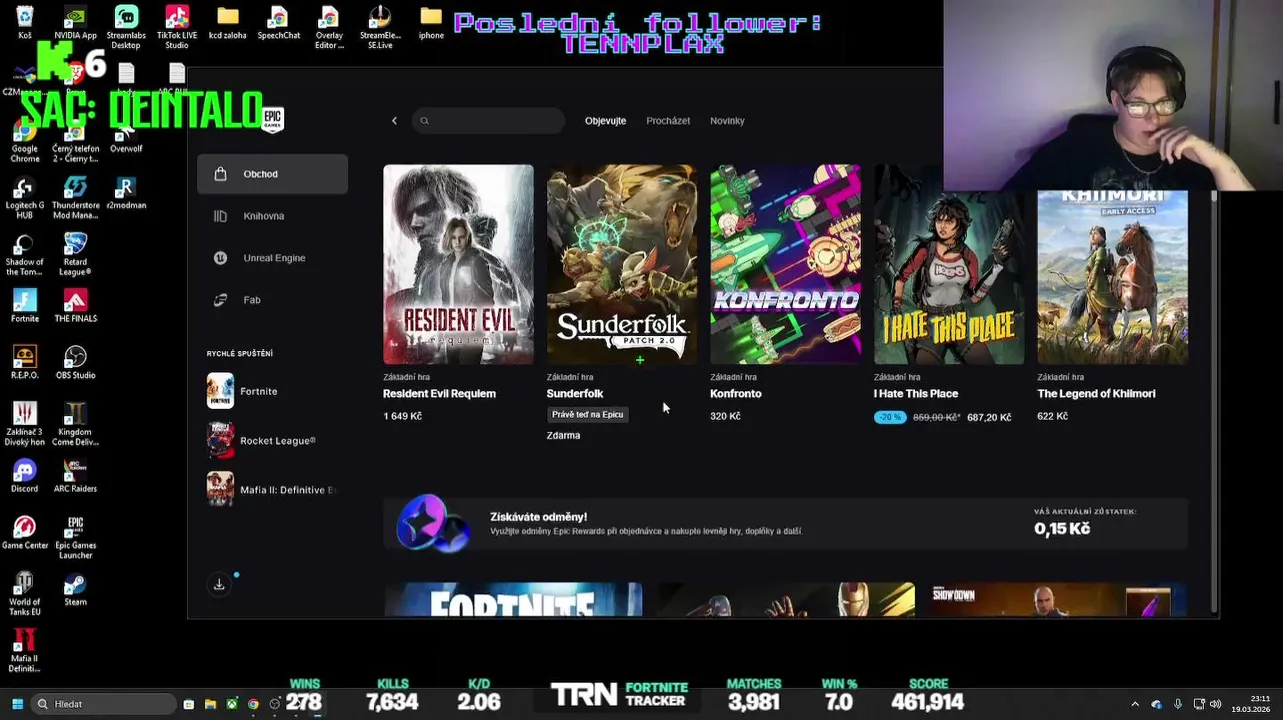Focus the store search field
The width and height of the screenshot is (1283, 720).
click(489, 121)
